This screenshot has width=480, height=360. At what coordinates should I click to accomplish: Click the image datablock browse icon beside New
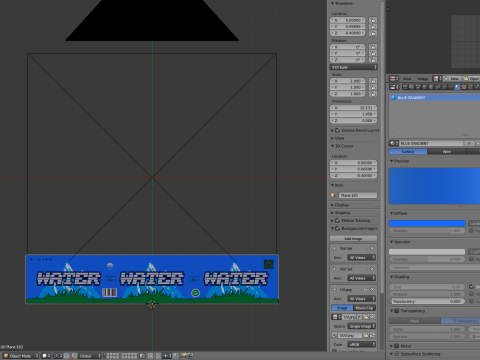[x=437, y=79]
